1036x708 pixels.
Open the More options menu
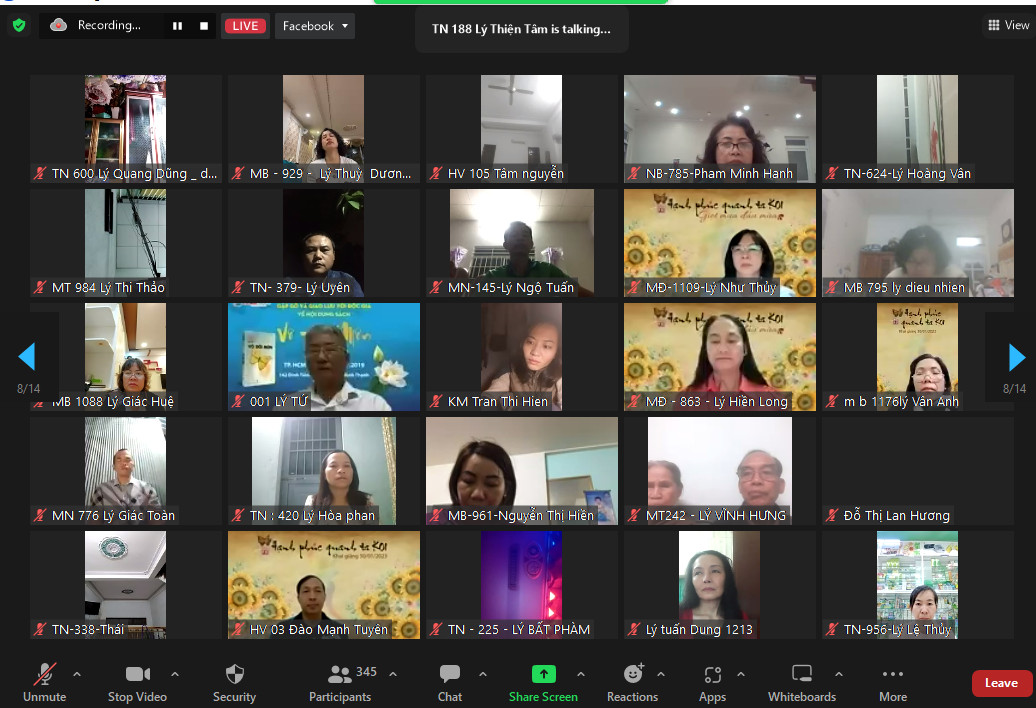click(x=893, y=682)
